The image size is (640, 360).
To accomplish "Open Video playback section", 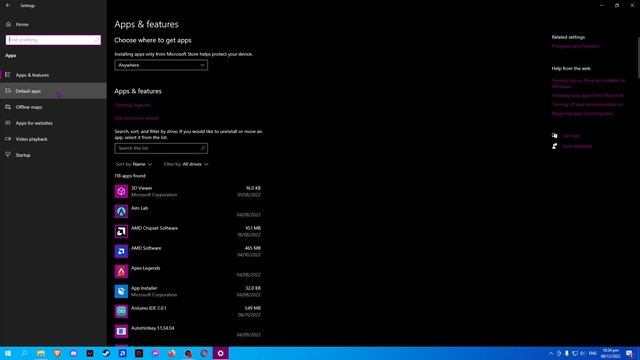I will click(53, 139).
